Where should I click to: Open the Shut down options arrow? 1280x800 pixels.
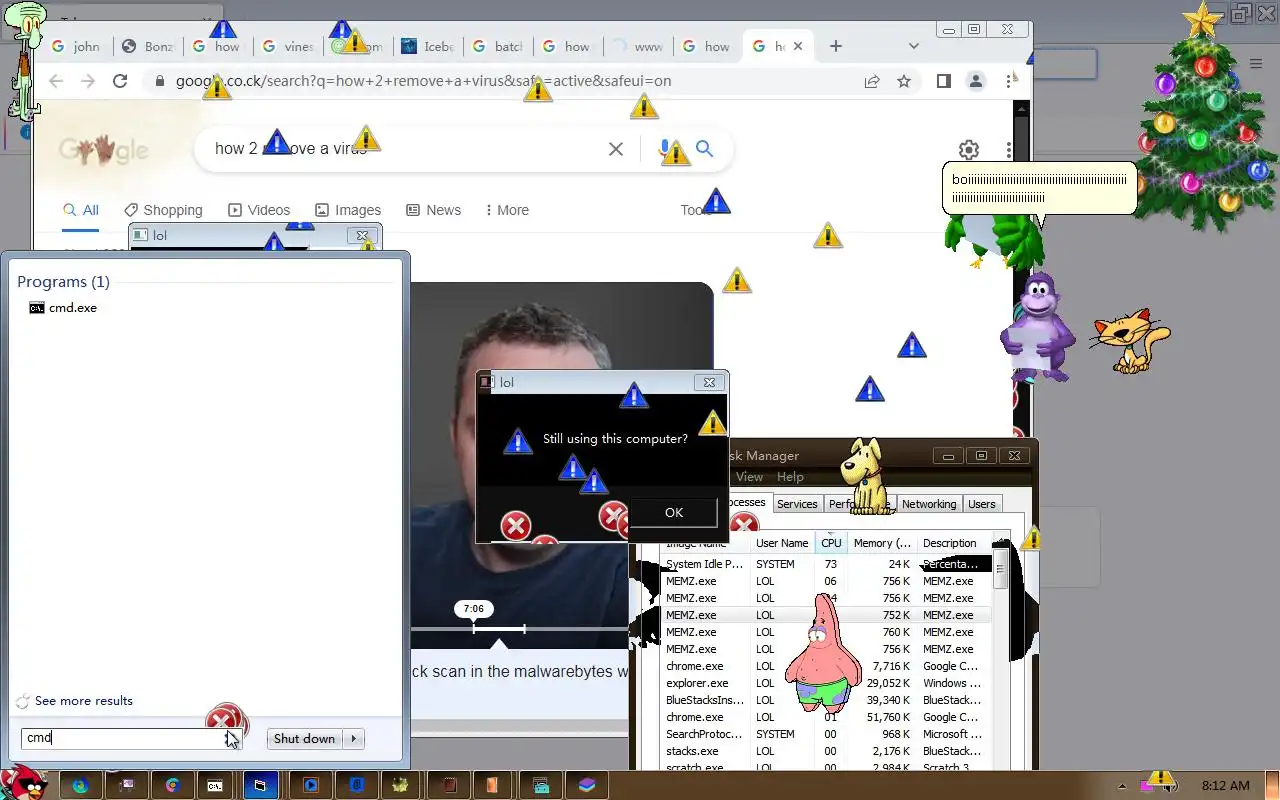click(x=353, y=739)
